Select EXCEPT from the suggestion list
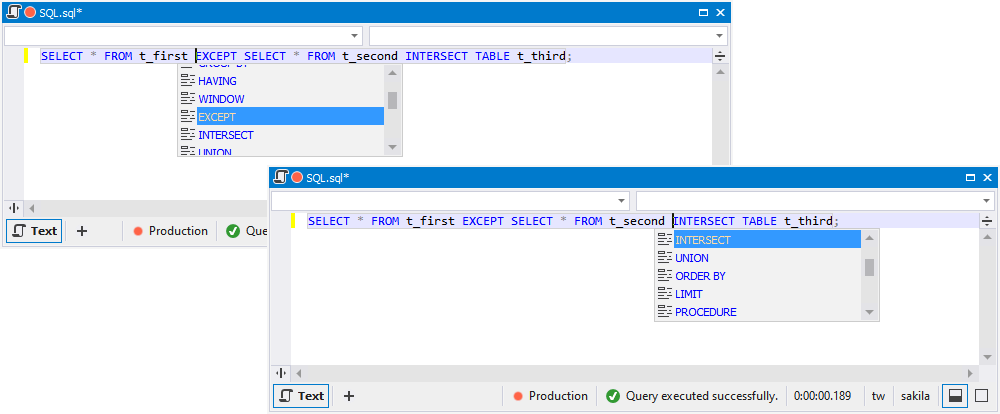The height and width of the screenshot is (414, 1000). pyautogui.click(x=290, y=117)
